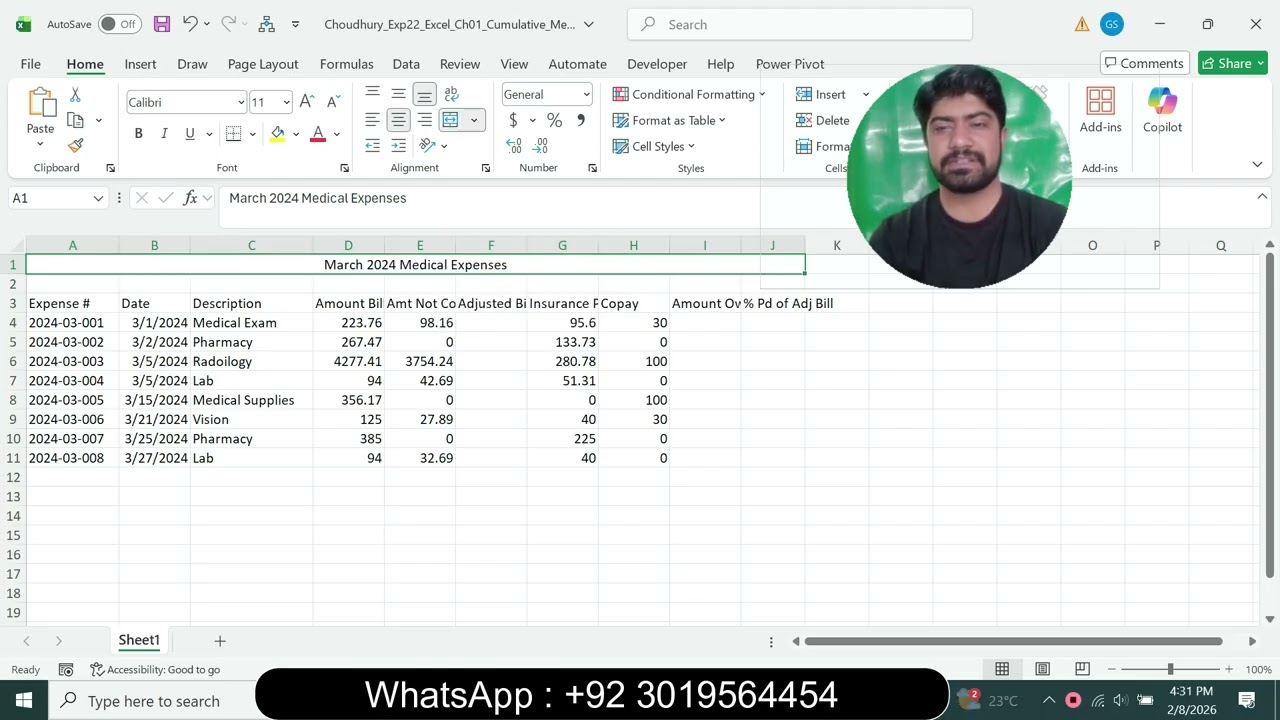The height and width of the screenshot is (720, 1280).
Task: Cut selection with the scissors icon
Action: [75, 95]
